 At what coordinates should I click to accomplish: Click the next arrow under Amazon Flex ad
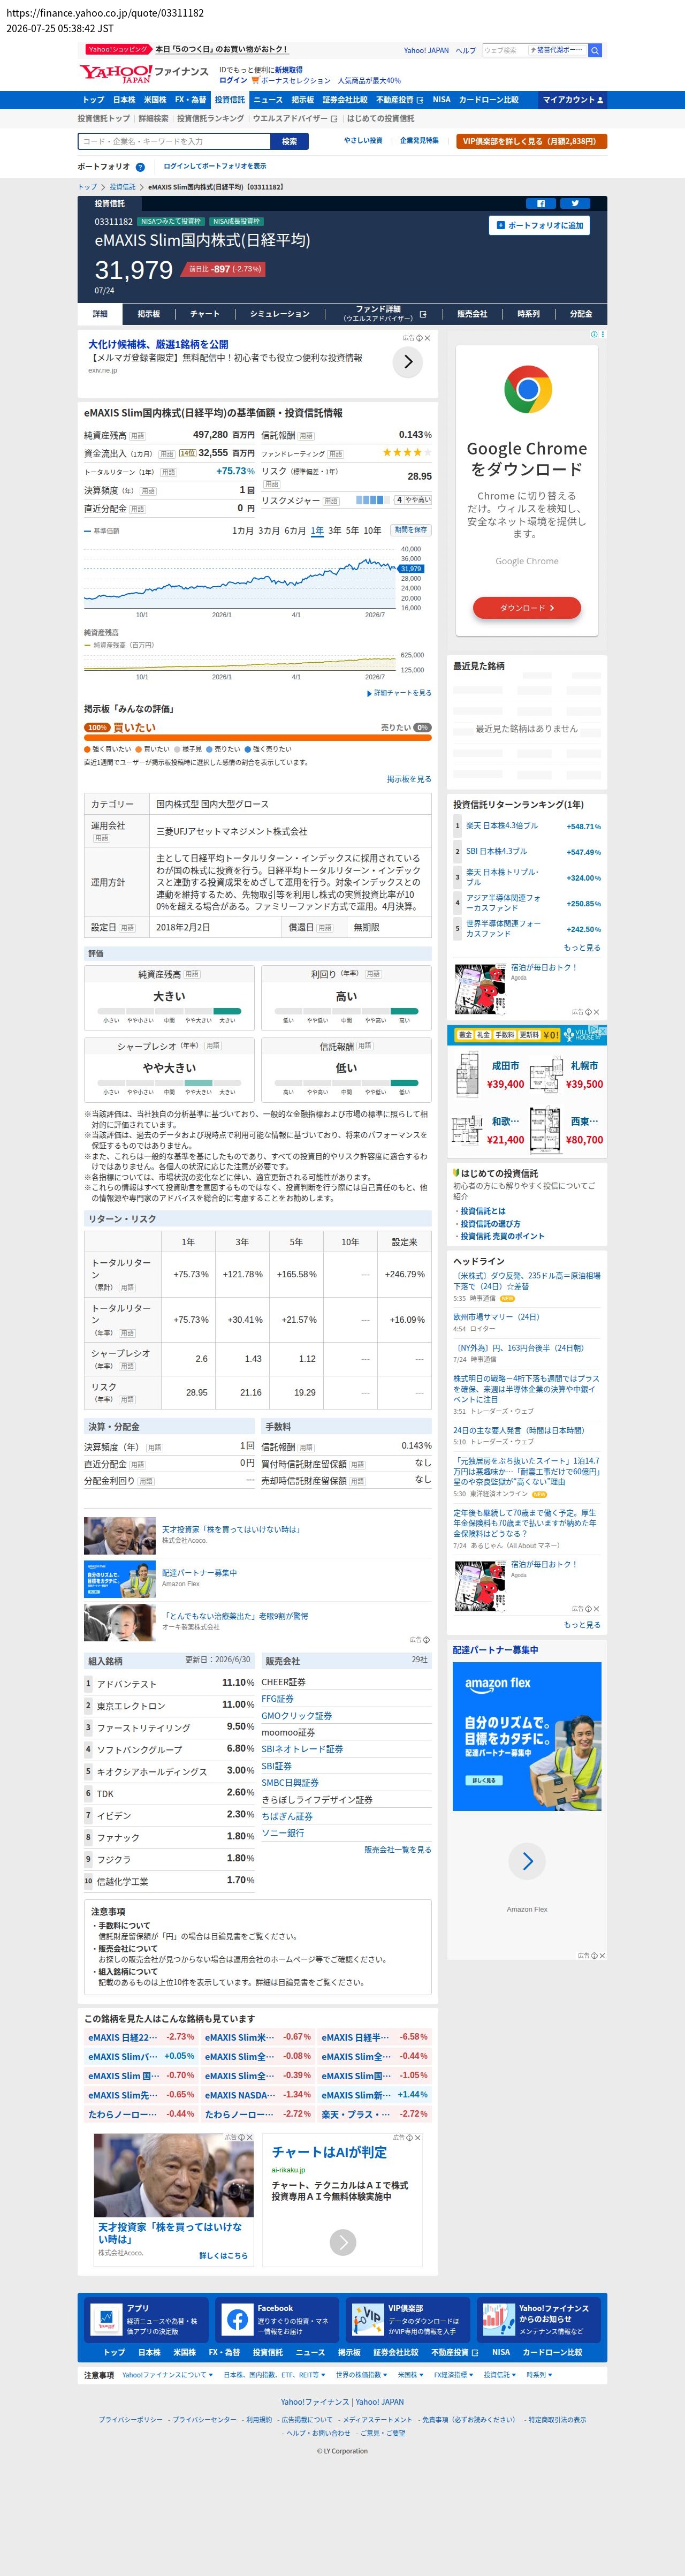click(x=527, y=1861)
